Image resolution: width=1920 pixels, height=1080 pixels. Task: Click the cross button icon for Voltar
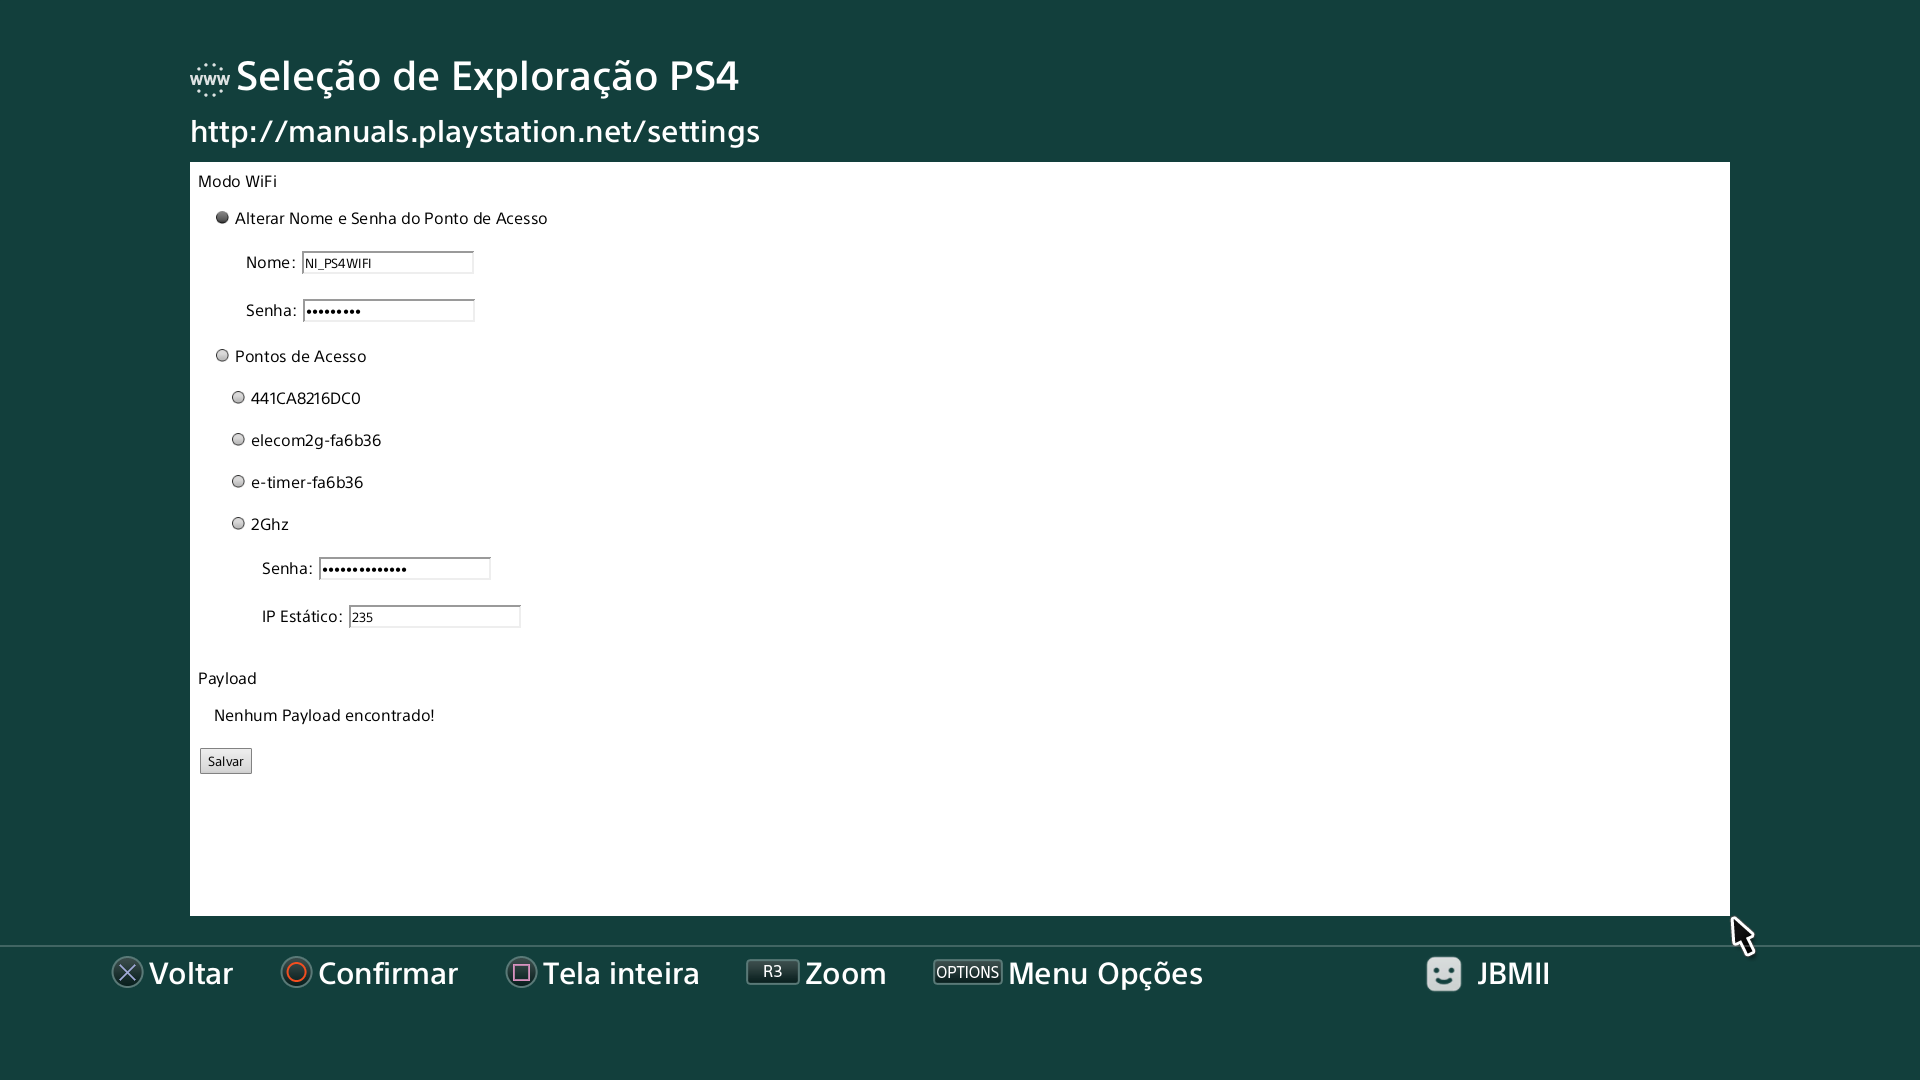tap(127, 972)
